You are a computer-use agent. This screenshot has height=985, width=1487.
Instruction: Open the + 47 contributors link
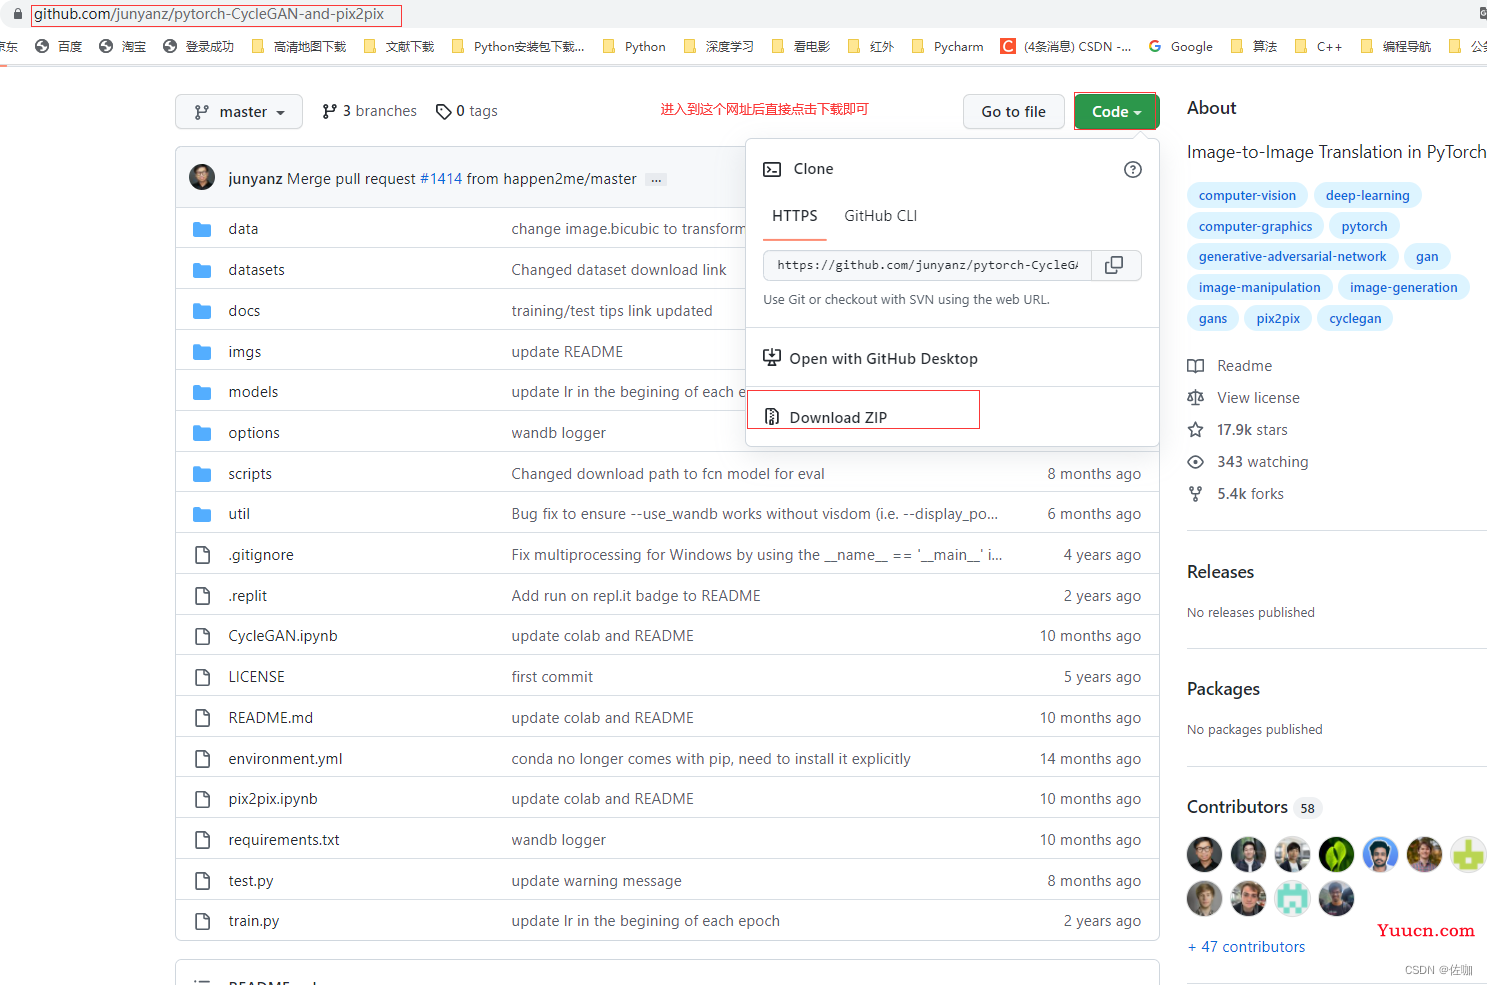click(1246, 947)
